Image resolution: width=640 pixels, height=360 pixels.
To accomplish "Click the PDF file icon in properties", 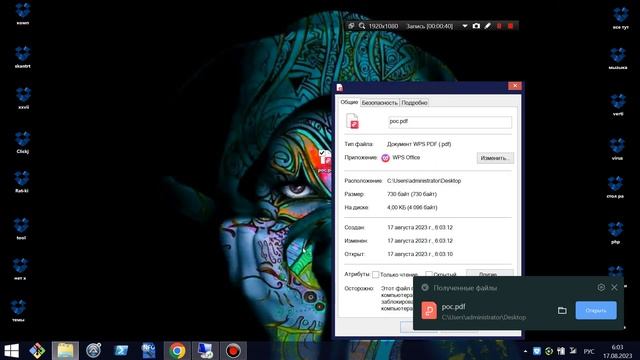I will coord(352,121).
